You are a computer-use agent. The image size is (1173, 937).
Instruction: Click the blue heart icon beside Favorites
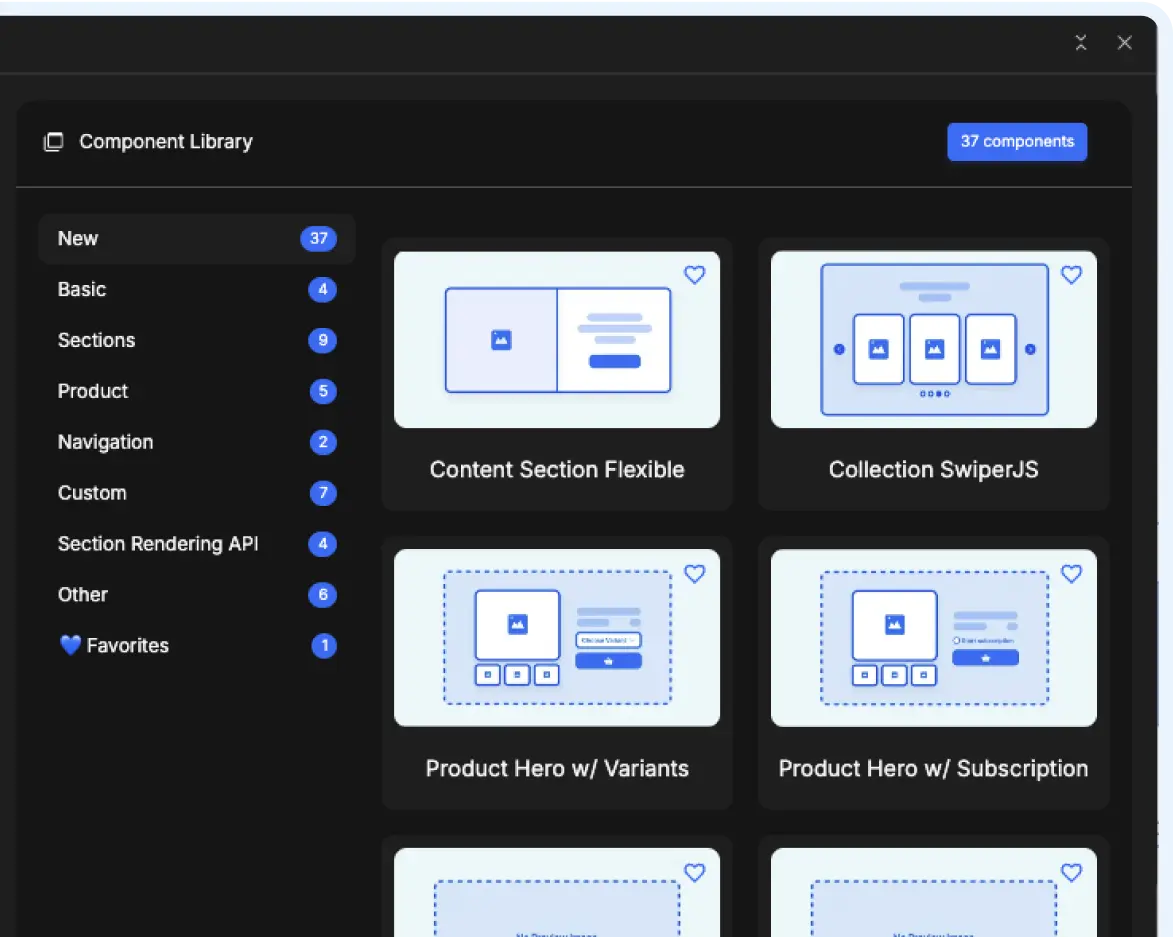[70, 645]
